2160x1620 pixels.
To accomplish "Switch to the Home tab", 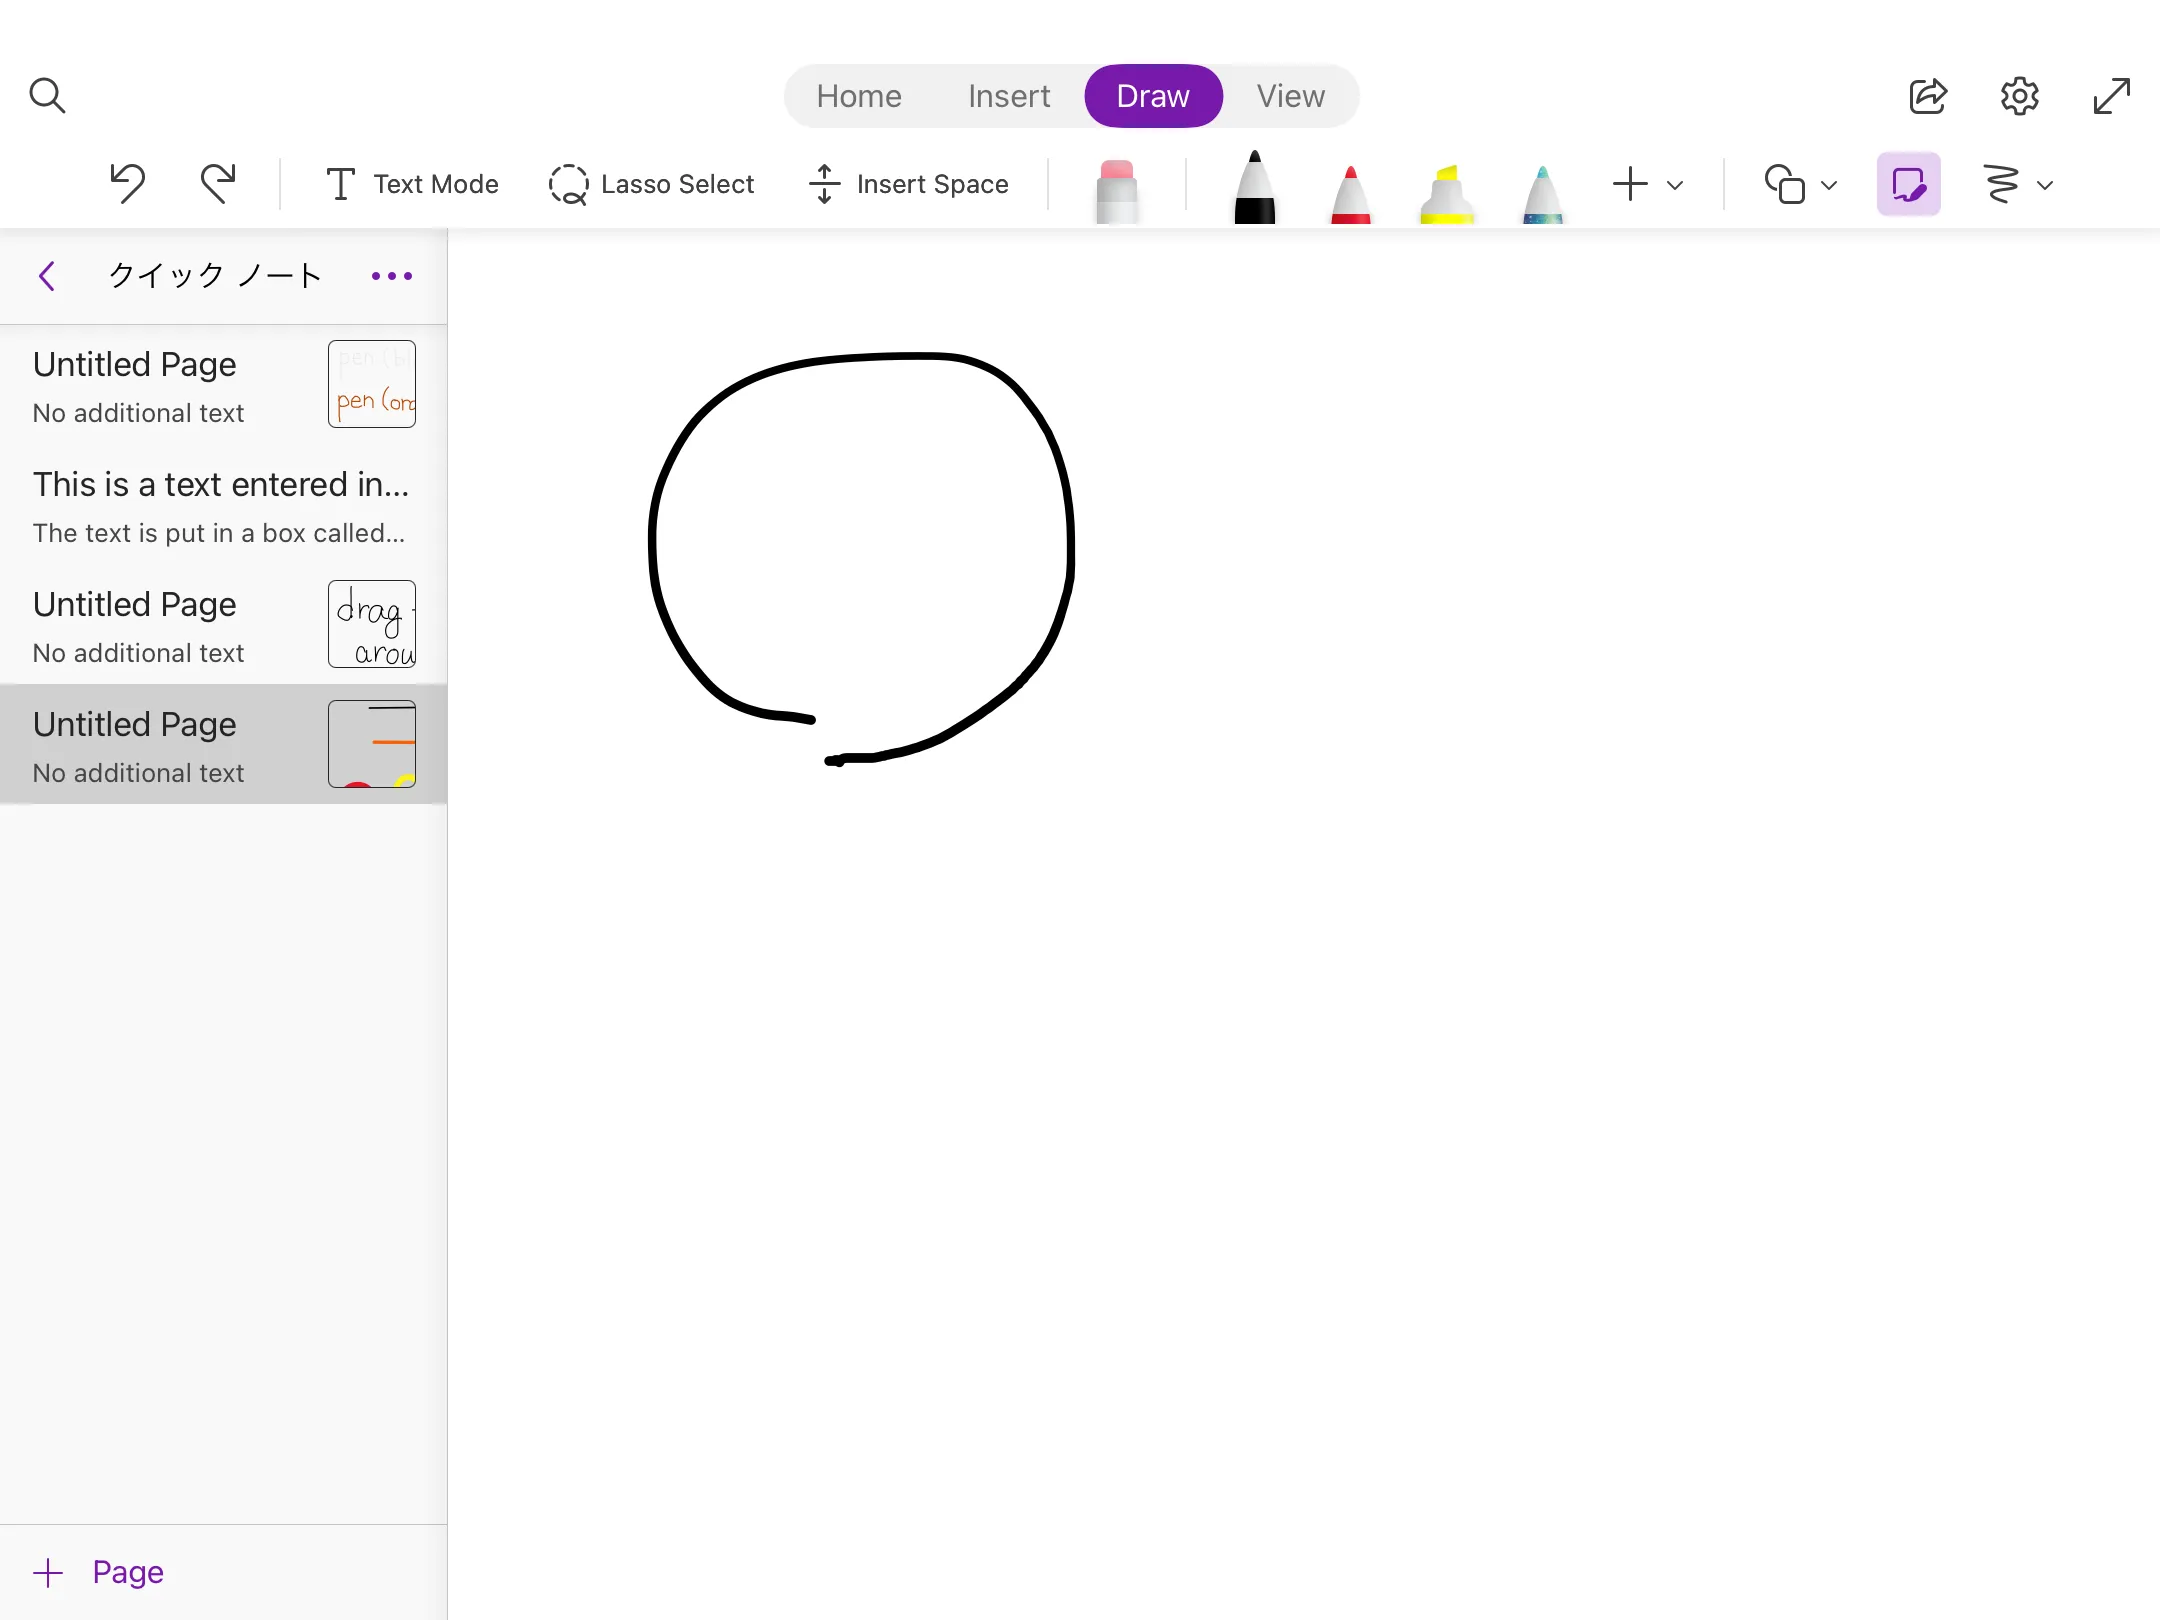I will [857, 95].
